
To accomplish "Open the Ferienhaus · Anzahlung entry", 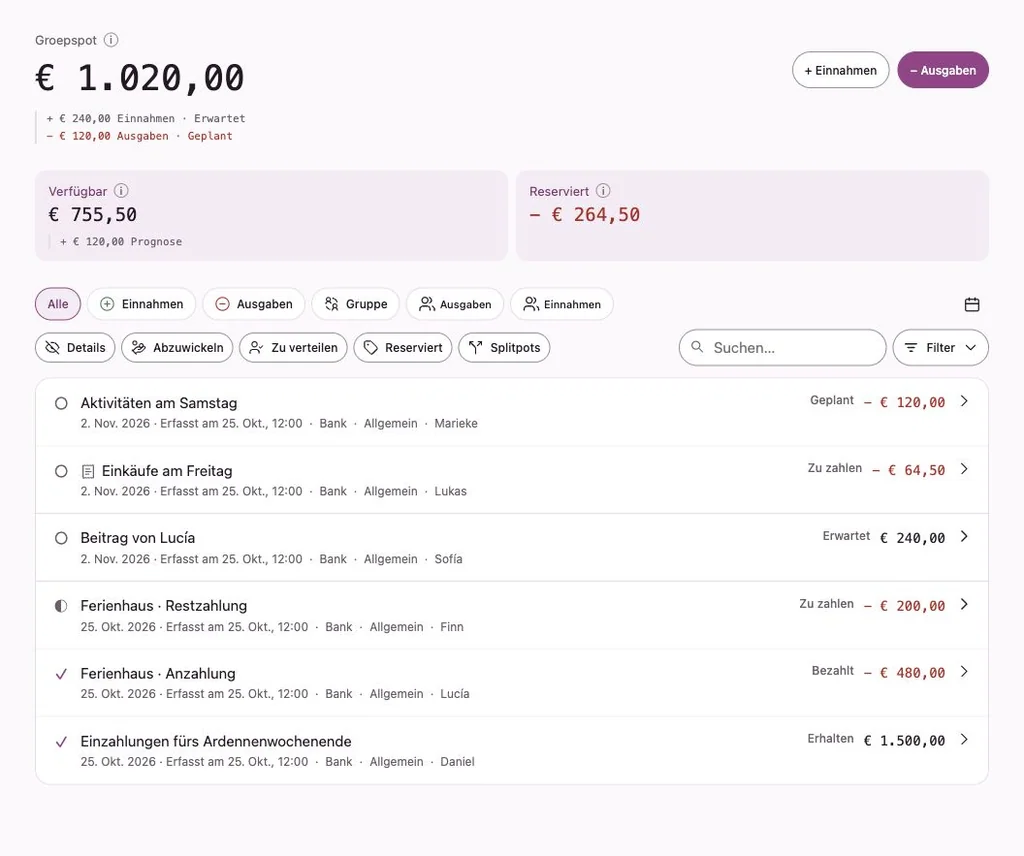I will pyautogui.click(x=512, y=683).
